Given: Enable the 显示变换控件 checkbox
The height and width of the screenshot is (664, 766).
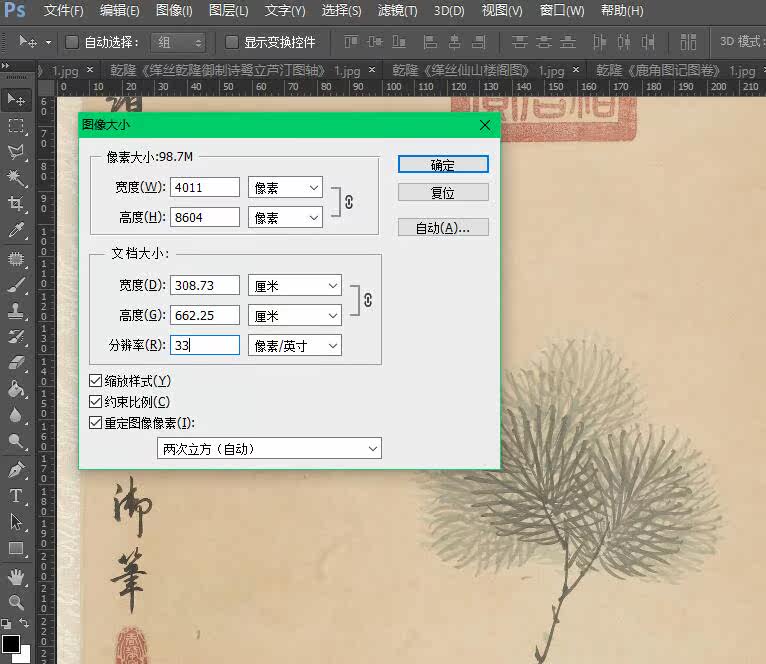Looking at the screenshot, I should pyautogui.click(x=232, y=42).
